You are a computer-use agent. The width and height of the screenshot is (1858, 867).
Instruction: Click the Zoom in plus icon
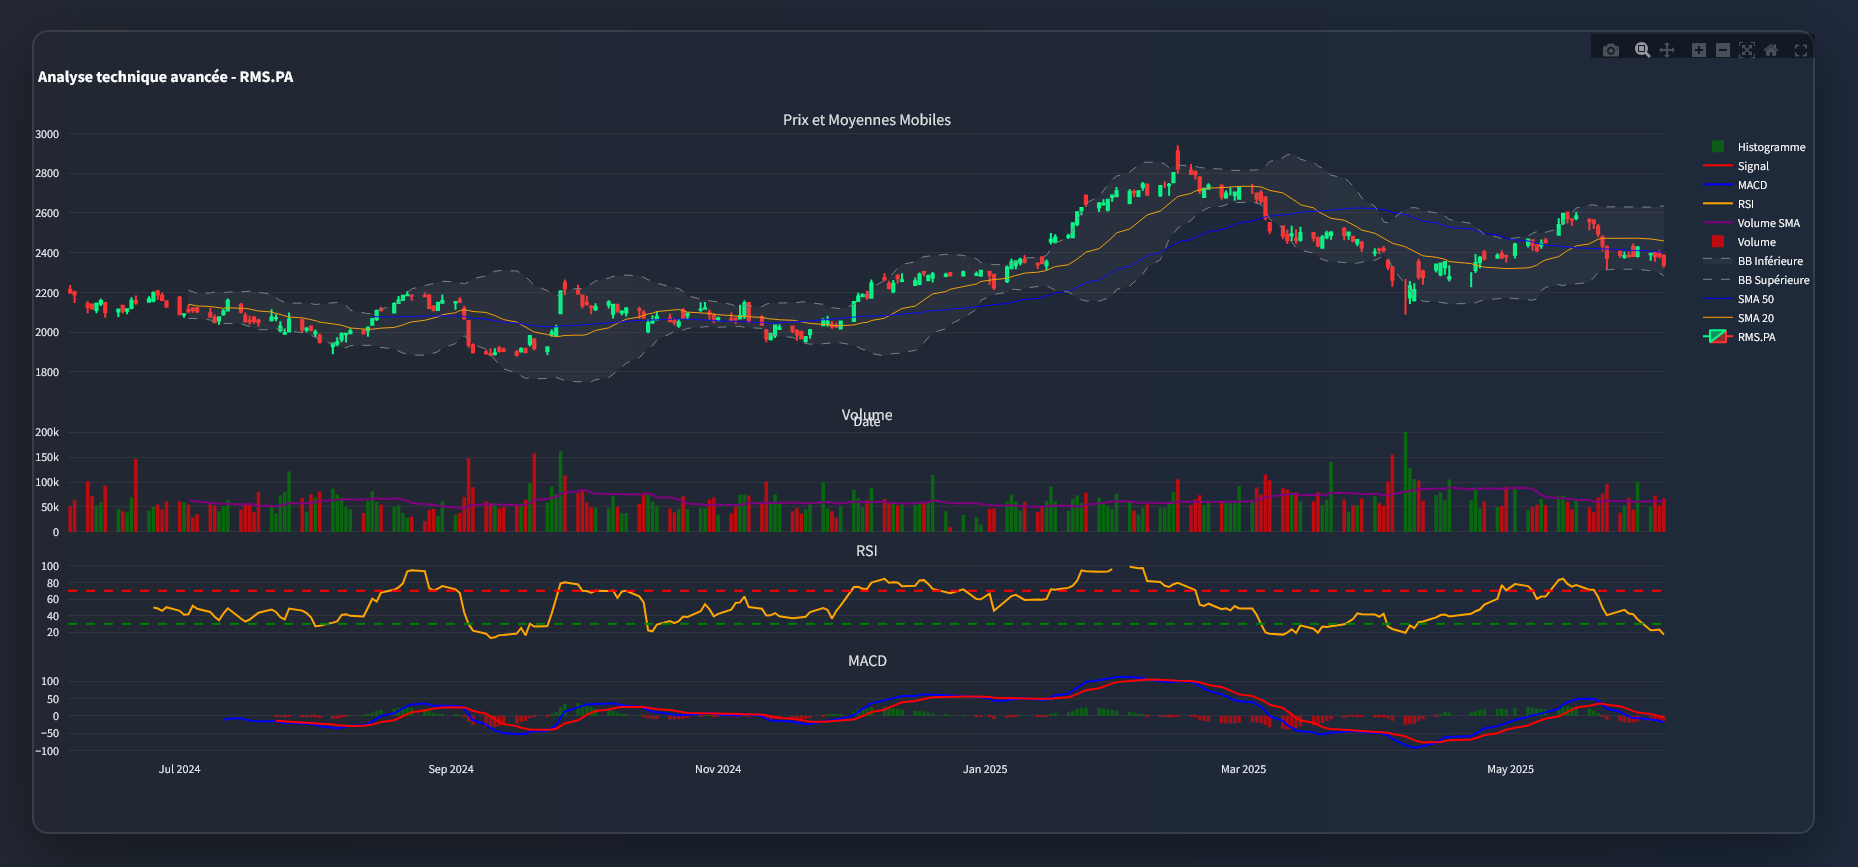coord(1698,50)
